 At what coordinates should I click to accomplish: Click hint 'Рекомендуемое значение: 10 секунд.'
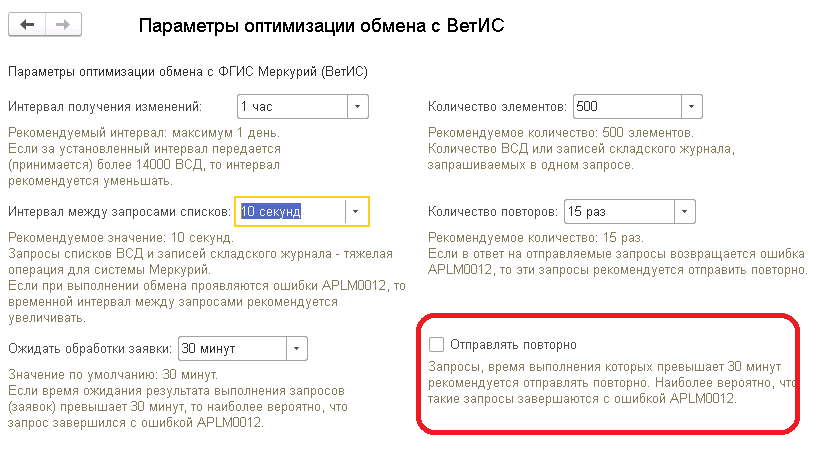tap(121, 238)
